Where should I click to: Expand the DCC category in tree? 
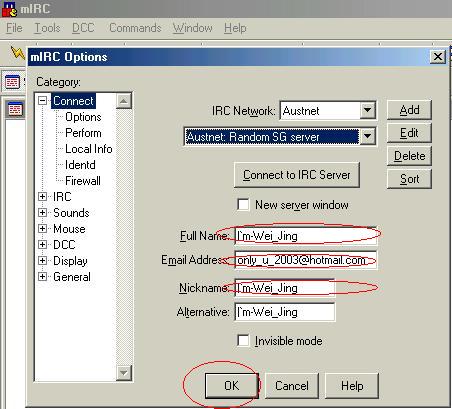tap(42, 244)
